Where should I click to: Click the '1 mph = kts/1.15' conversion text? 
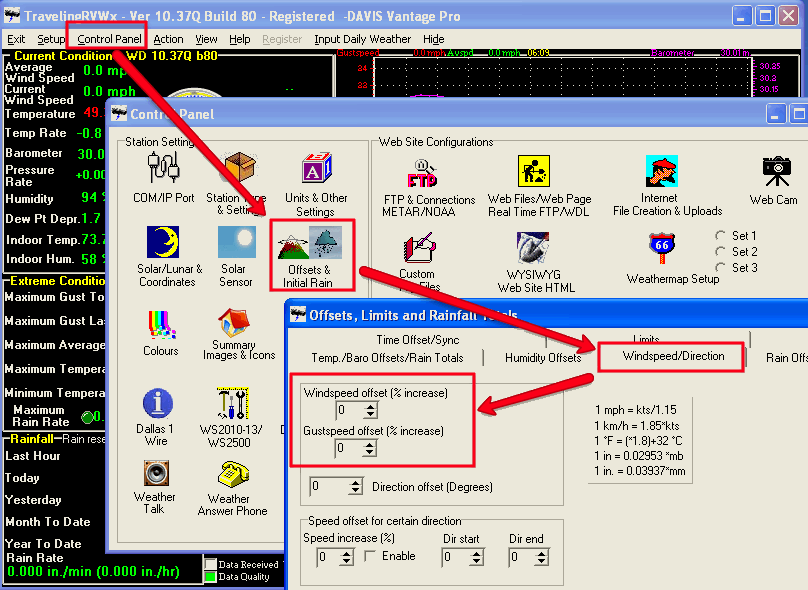point(635,410)
